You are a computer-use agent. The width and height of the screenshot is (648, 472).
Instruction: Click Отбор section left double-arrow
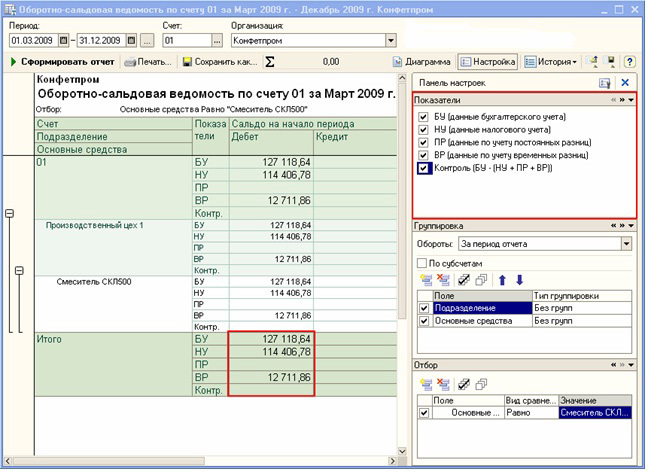(x=614, y=365)
